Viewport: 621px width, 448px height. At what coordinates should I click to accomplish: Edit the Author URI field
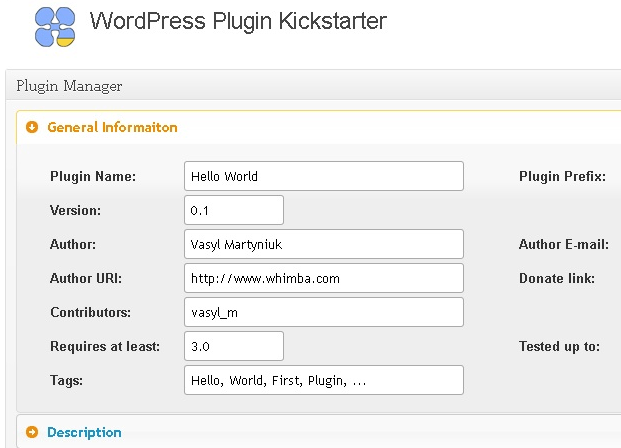point(324,278)
